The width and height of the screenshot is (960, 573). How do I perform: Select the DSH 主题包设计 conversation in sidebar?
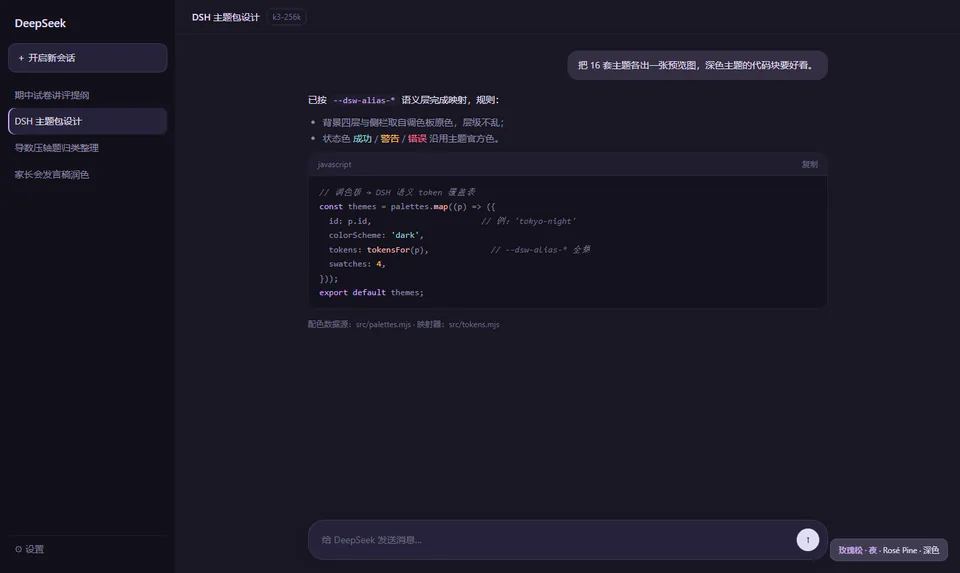pos(88,121)
